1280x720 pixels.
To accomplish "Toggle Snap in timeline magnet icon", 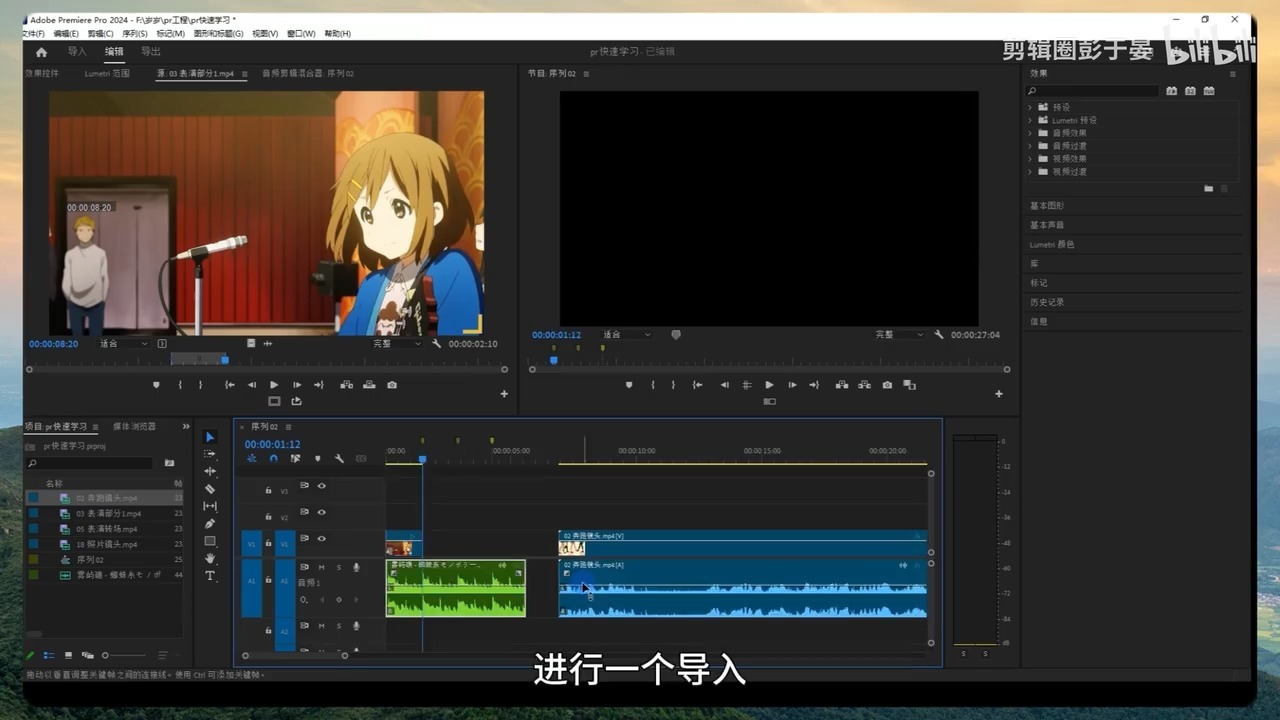I will [273, 459].
